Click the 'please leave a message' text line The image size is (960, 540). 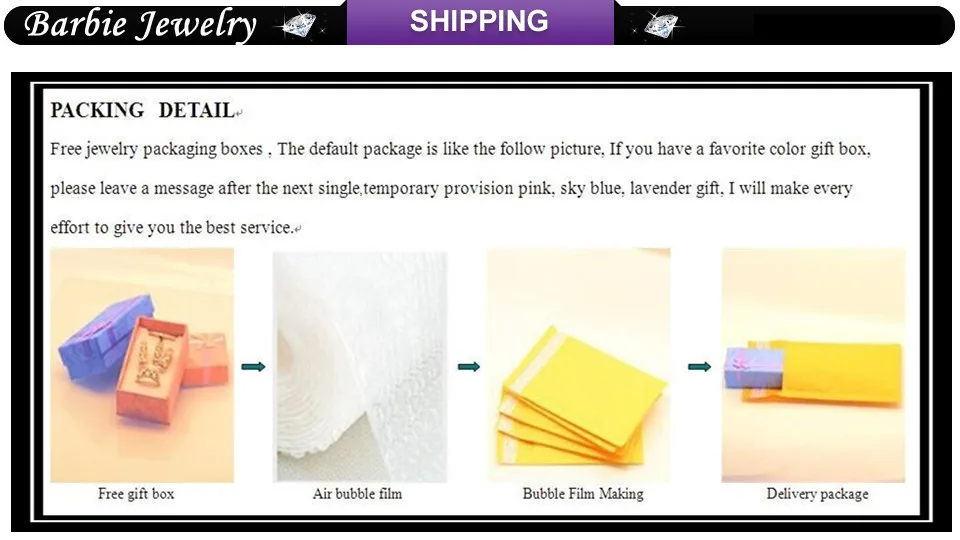[x=451, y=189]
